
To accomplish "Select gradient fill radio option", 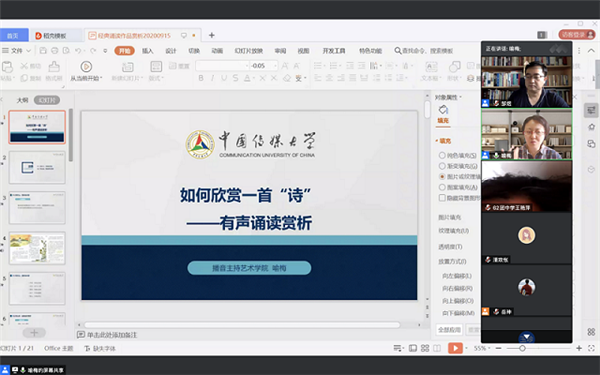I will point(442,166).
